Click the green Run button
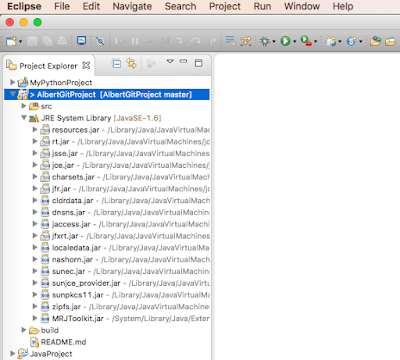 [285, 41]
